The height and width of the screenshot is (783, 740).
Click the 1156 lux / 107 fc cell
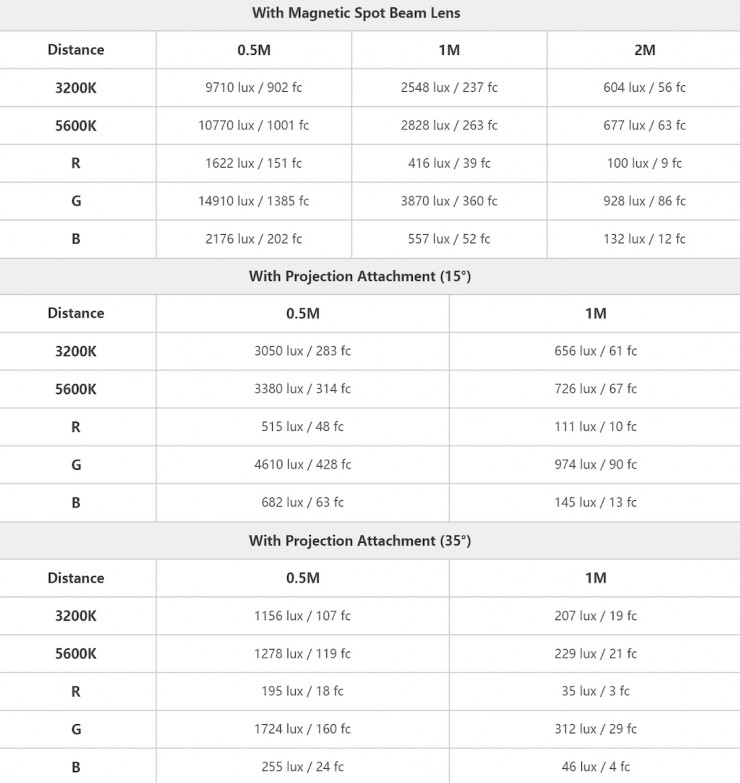coord(302,616)
